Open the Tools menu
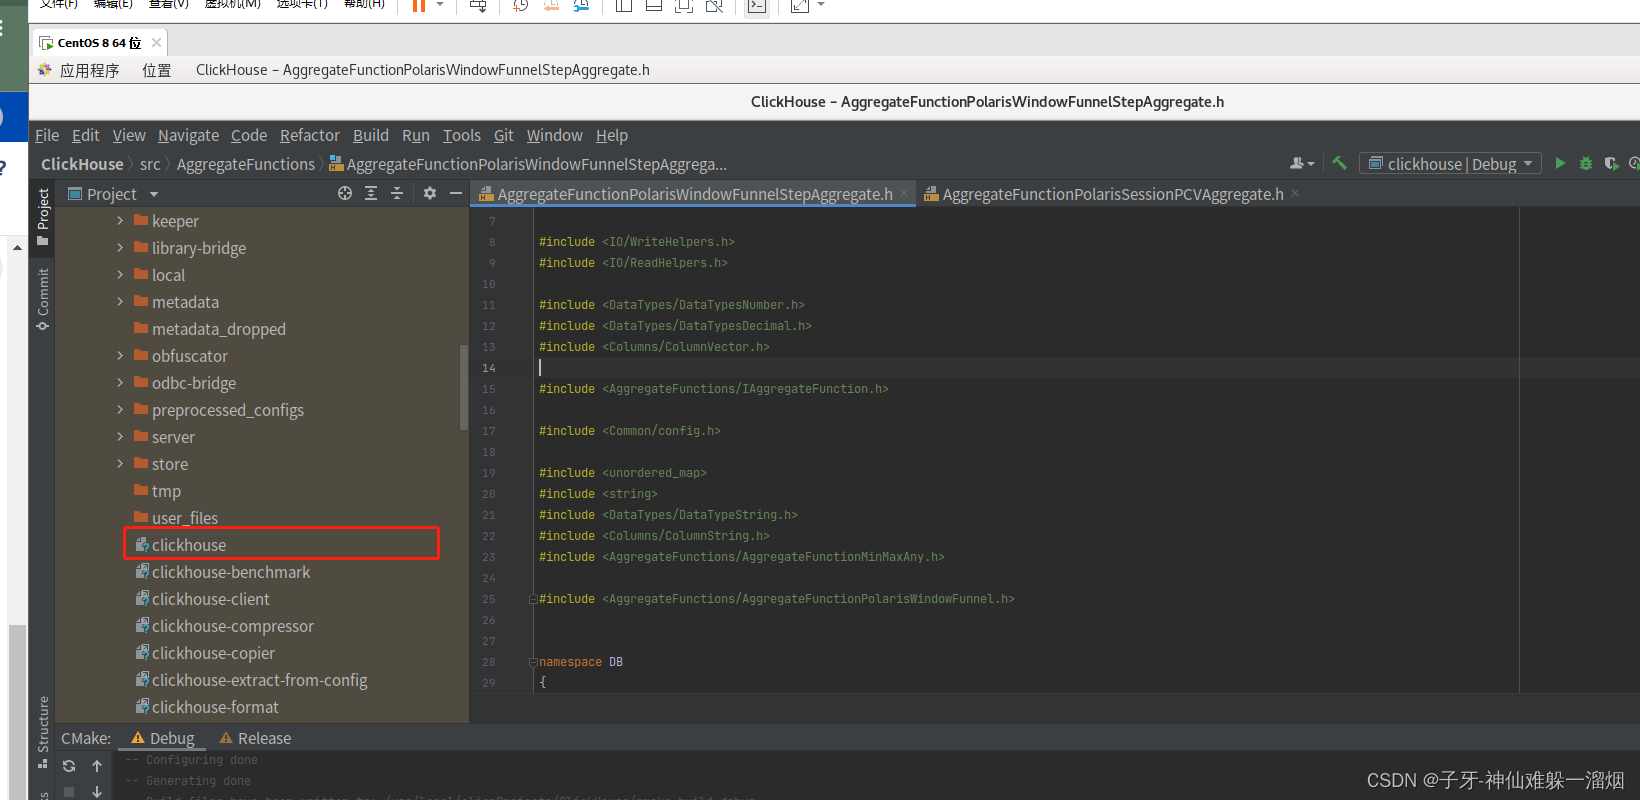The image size is (1640, 800). click(x=462, y=135)
